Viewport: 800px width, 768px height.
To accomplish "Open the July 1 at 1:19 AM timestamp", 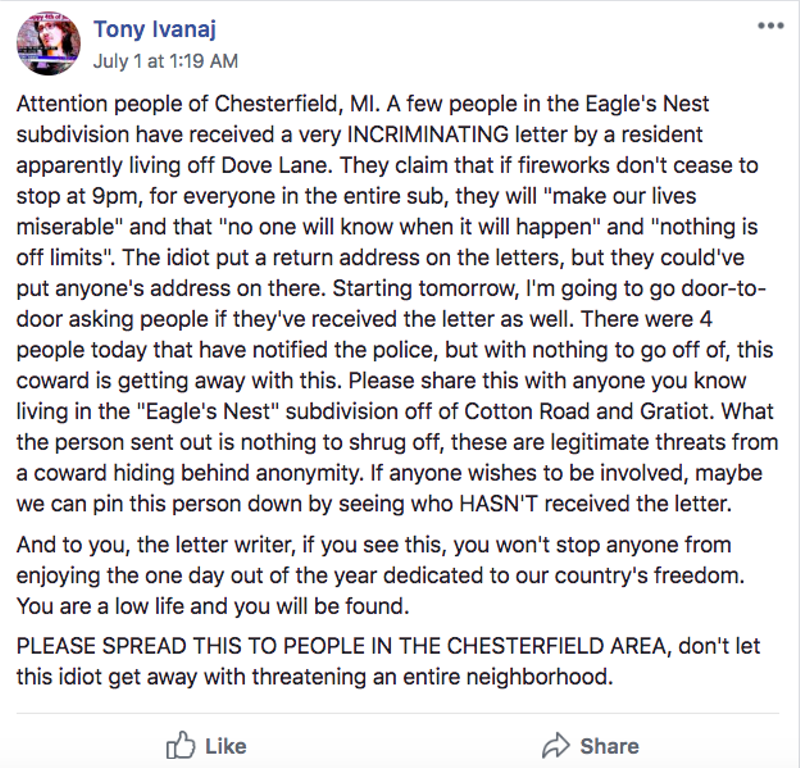I will click(165, 61).
